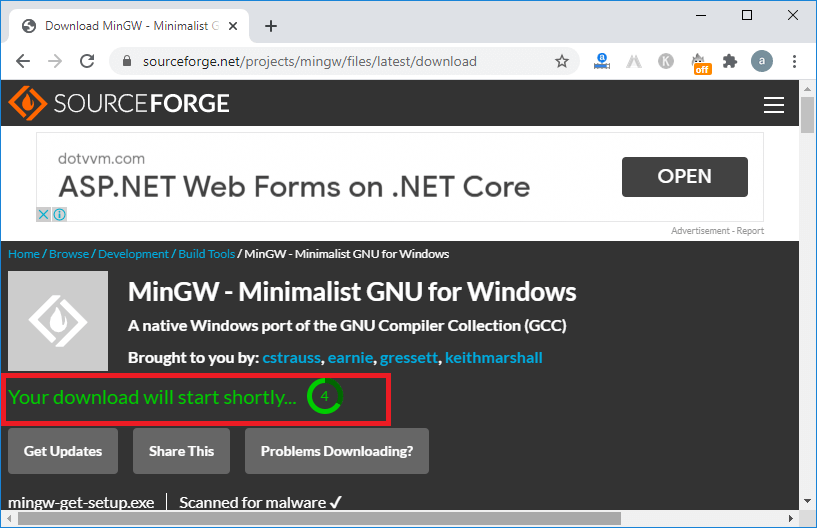Open Browse breadcrumb link
817x528 pixels.
69,254
